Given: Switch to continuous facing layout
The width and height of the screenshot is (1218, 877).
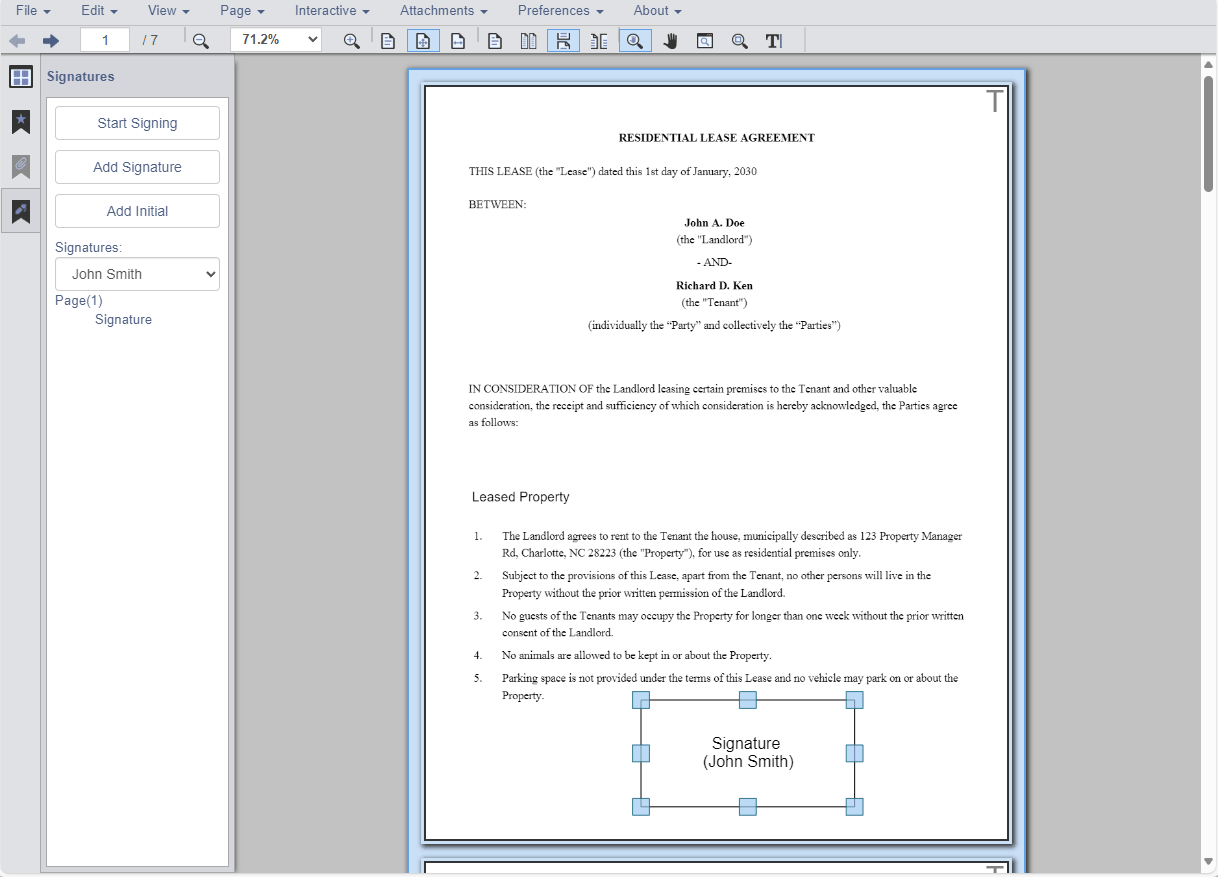Looking at the screenshot, I should pos(598,41).
